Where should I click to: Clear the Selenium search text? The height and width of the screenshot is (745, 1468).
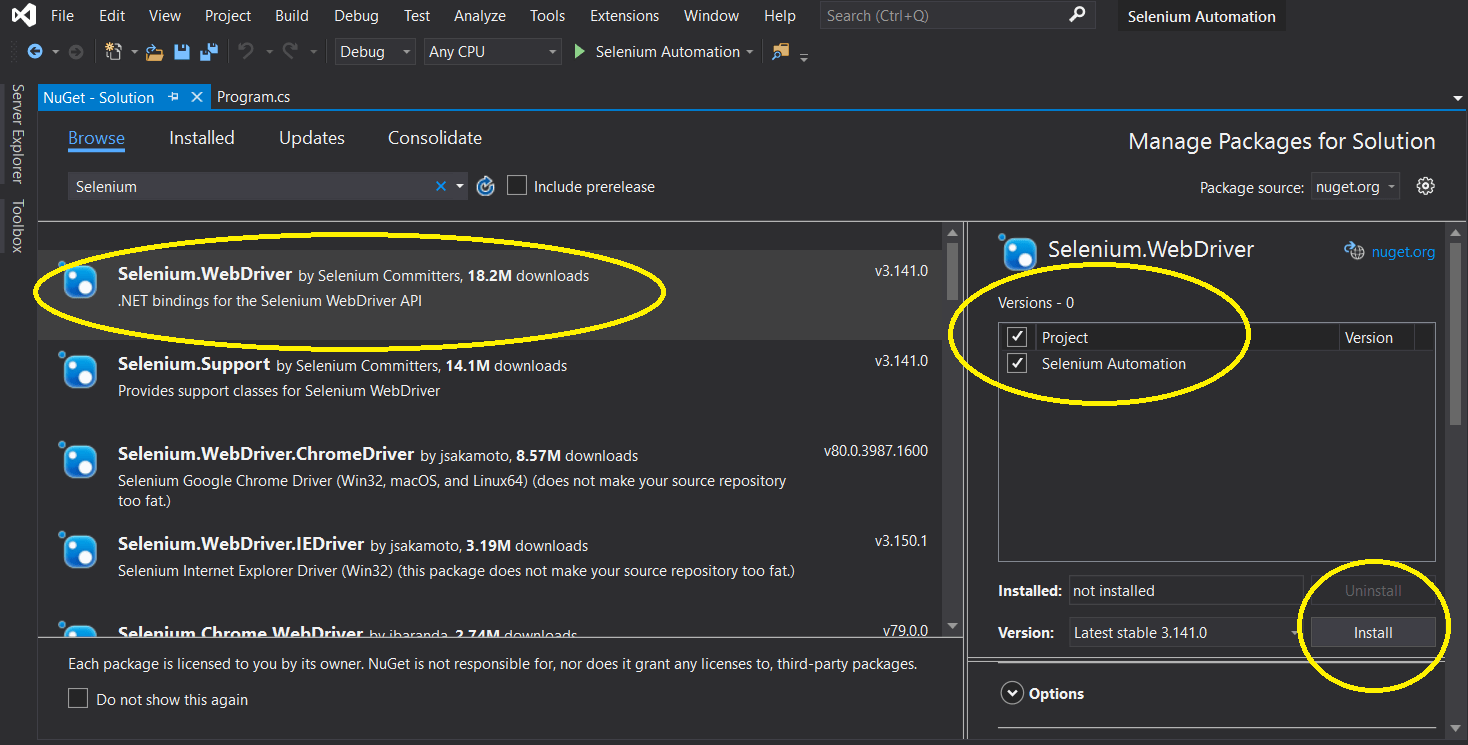[441, 186]
